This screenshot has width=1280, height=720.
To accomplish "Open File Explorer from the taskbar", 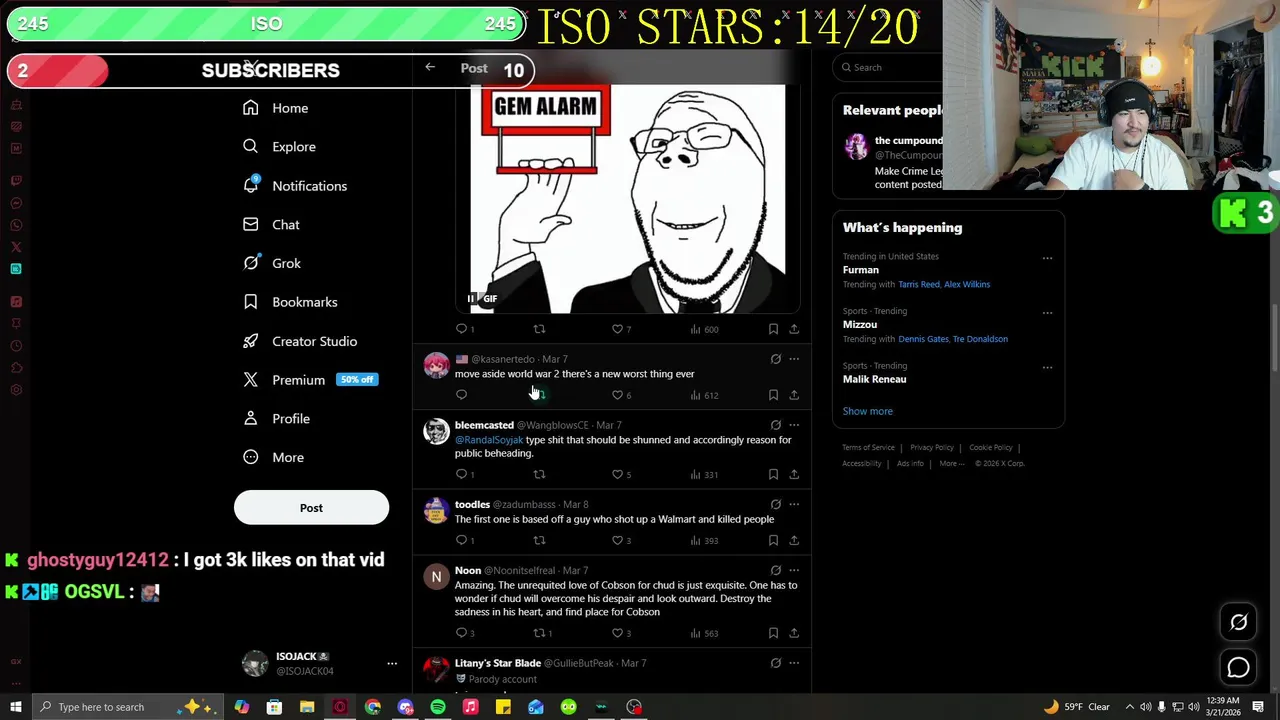I will [307, 707].
